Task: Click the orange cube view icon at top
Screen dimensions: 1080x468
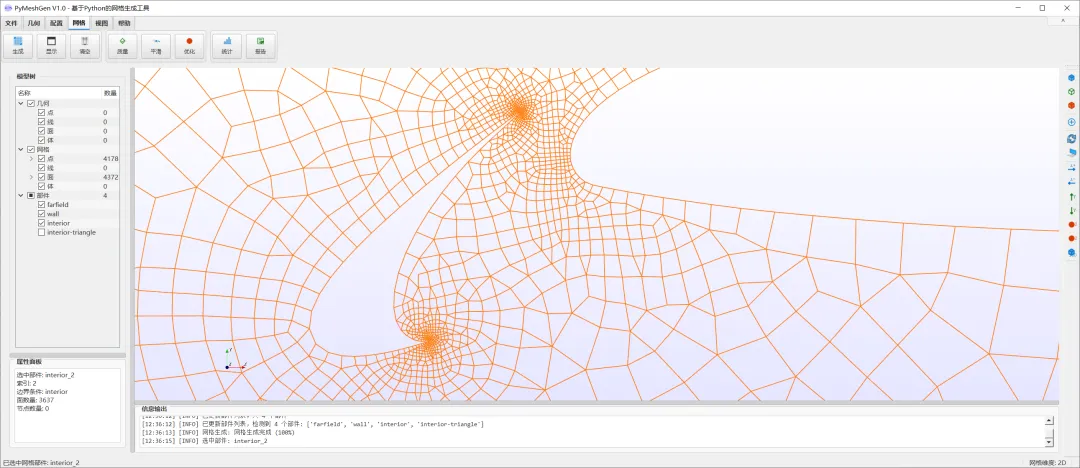Action: (1072, 105)
